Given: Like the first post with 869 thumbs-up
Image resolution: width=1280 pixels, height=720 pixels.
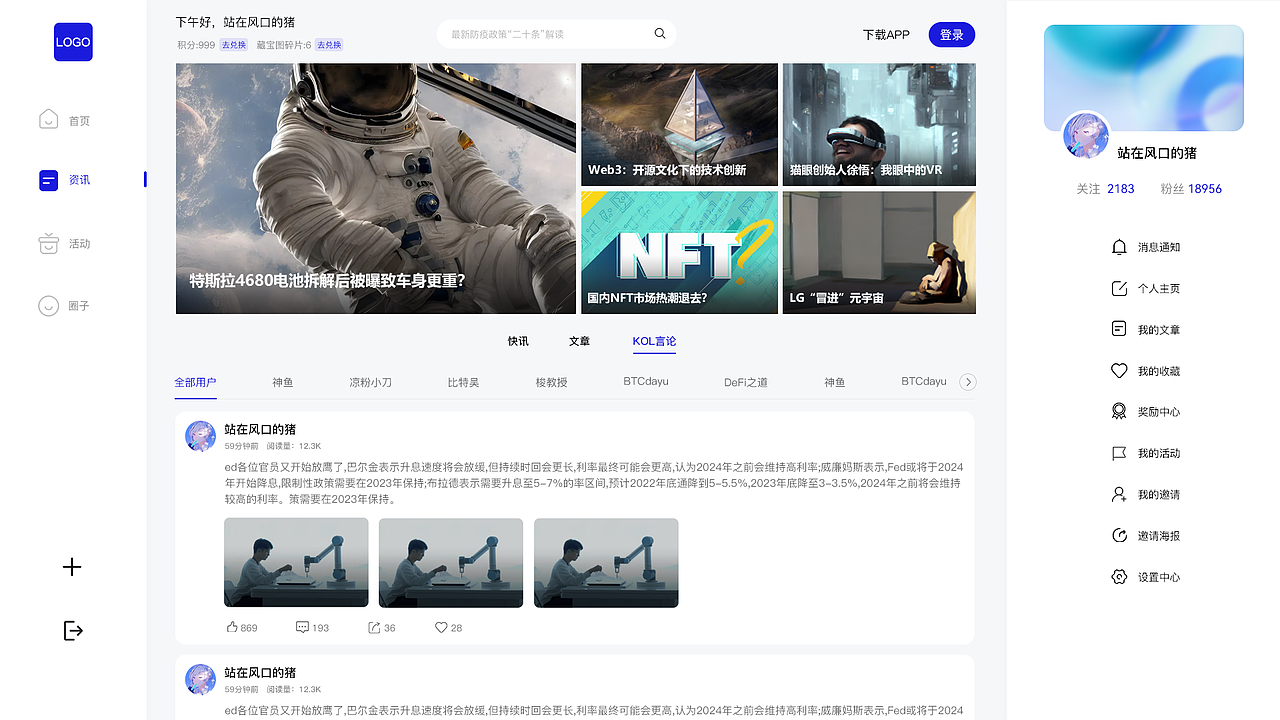Looking at the screenshot, I should point(232,627).
